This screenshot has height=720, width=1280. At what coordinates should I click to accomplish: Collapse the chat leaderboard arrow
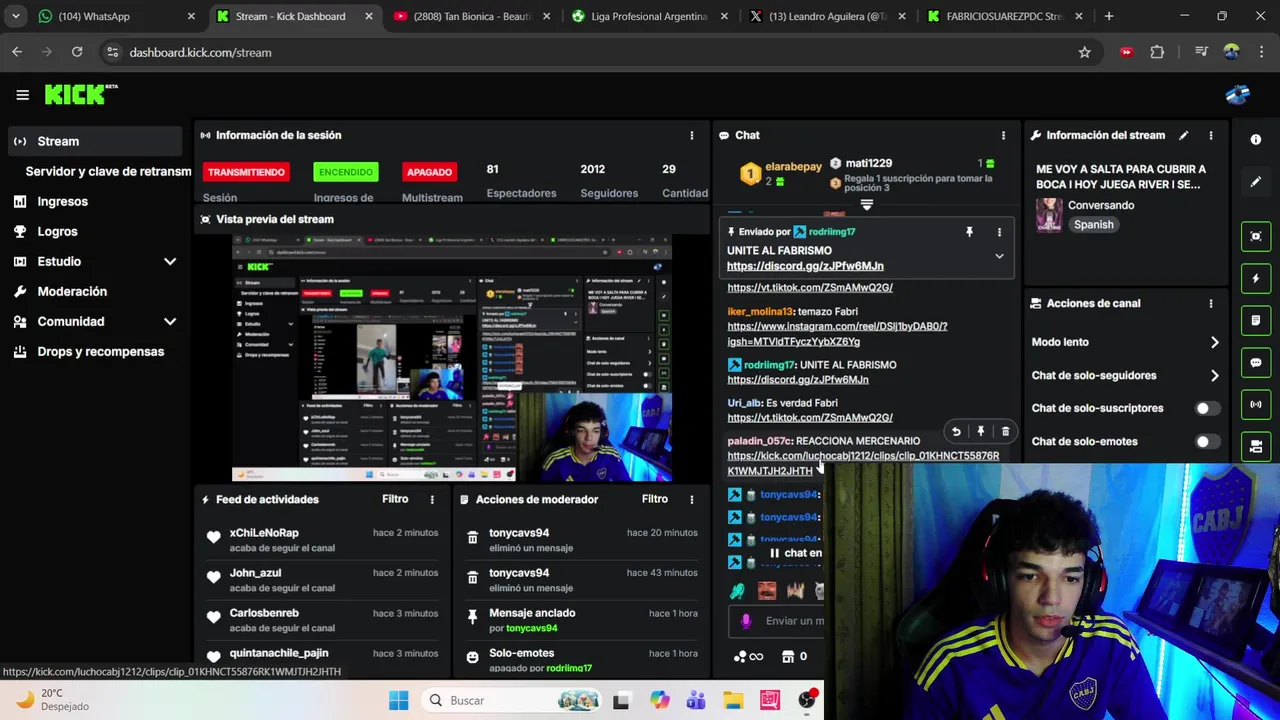click(x=867, y=205)
